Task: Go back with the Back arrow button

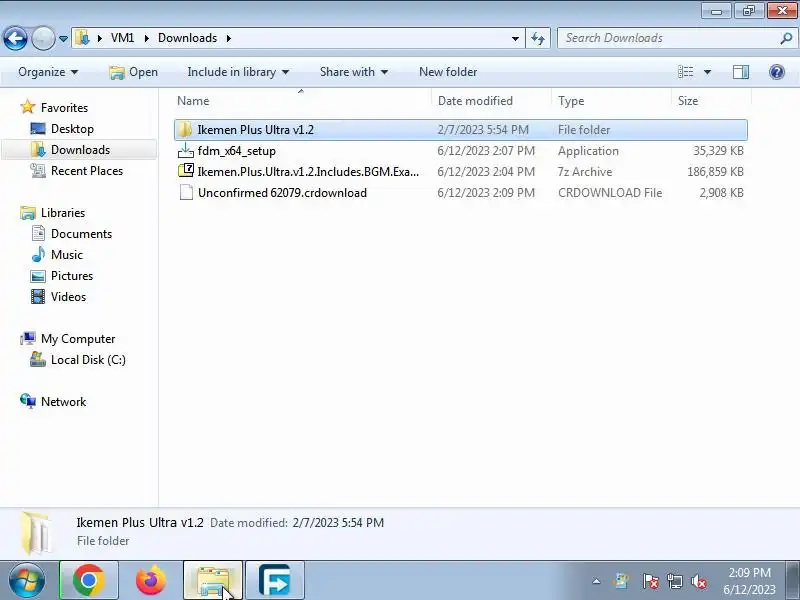Action: pyautogui.click(x=15, y=38)
